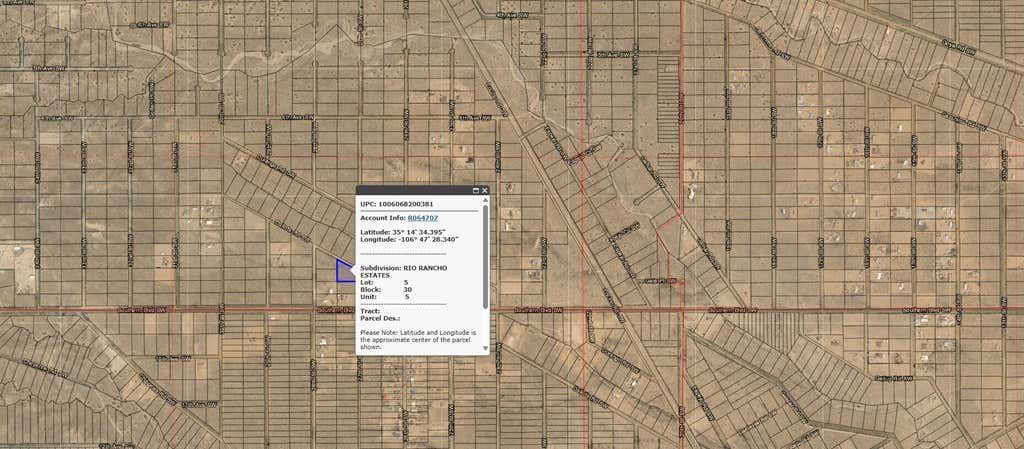The height and width of the screenshot is (449, 1024).
Task: Click the Latitude: 35° 14' 34.395" line
Action: [402, 232]
